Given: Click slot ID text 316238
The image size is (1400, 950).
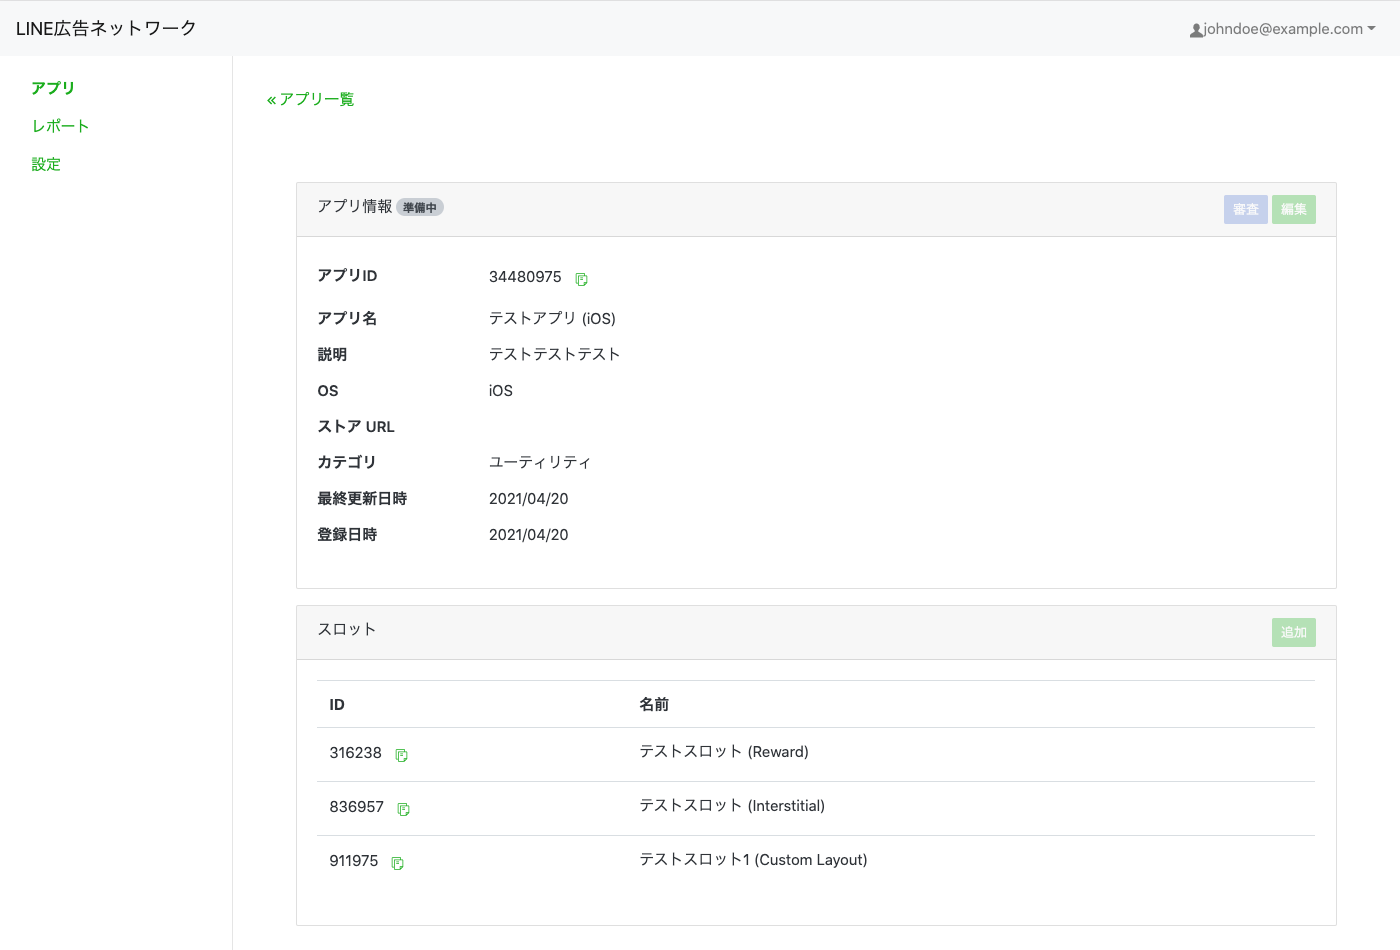Looking at the screenshot, I should click(356, 753).
